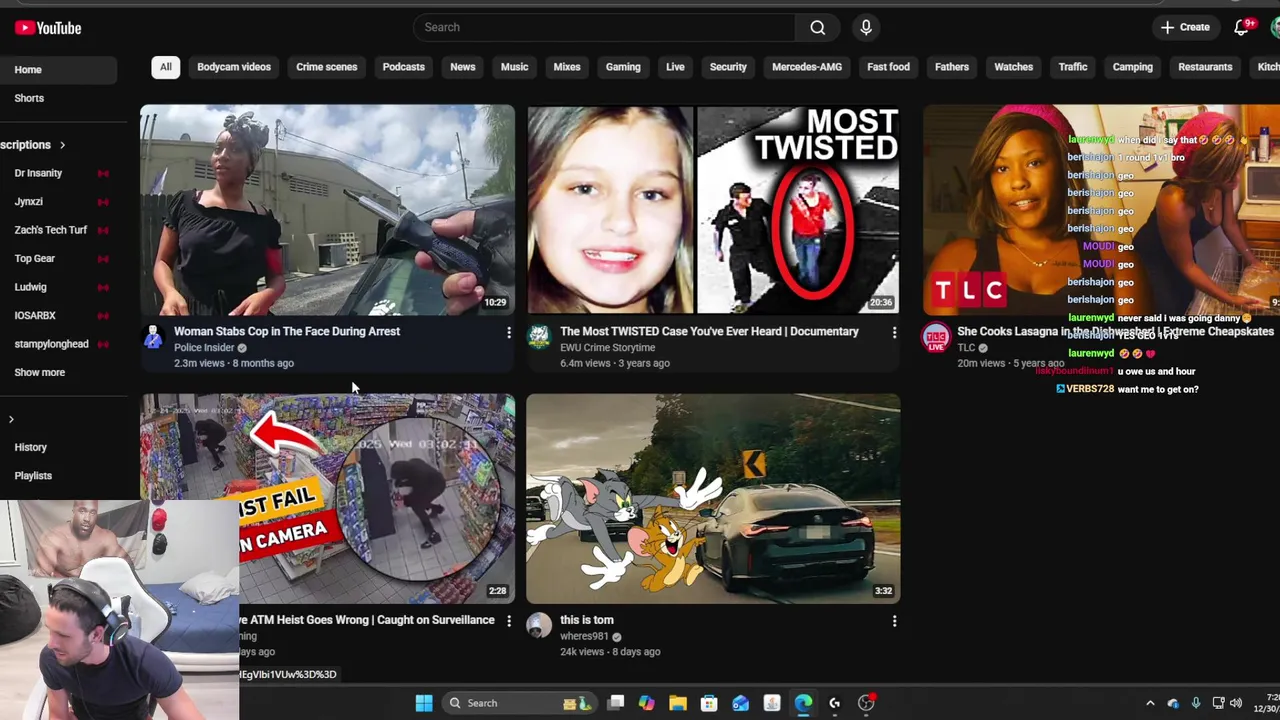Open the IOSARBX subscription
1280x720 pixels.
point(35,315)
